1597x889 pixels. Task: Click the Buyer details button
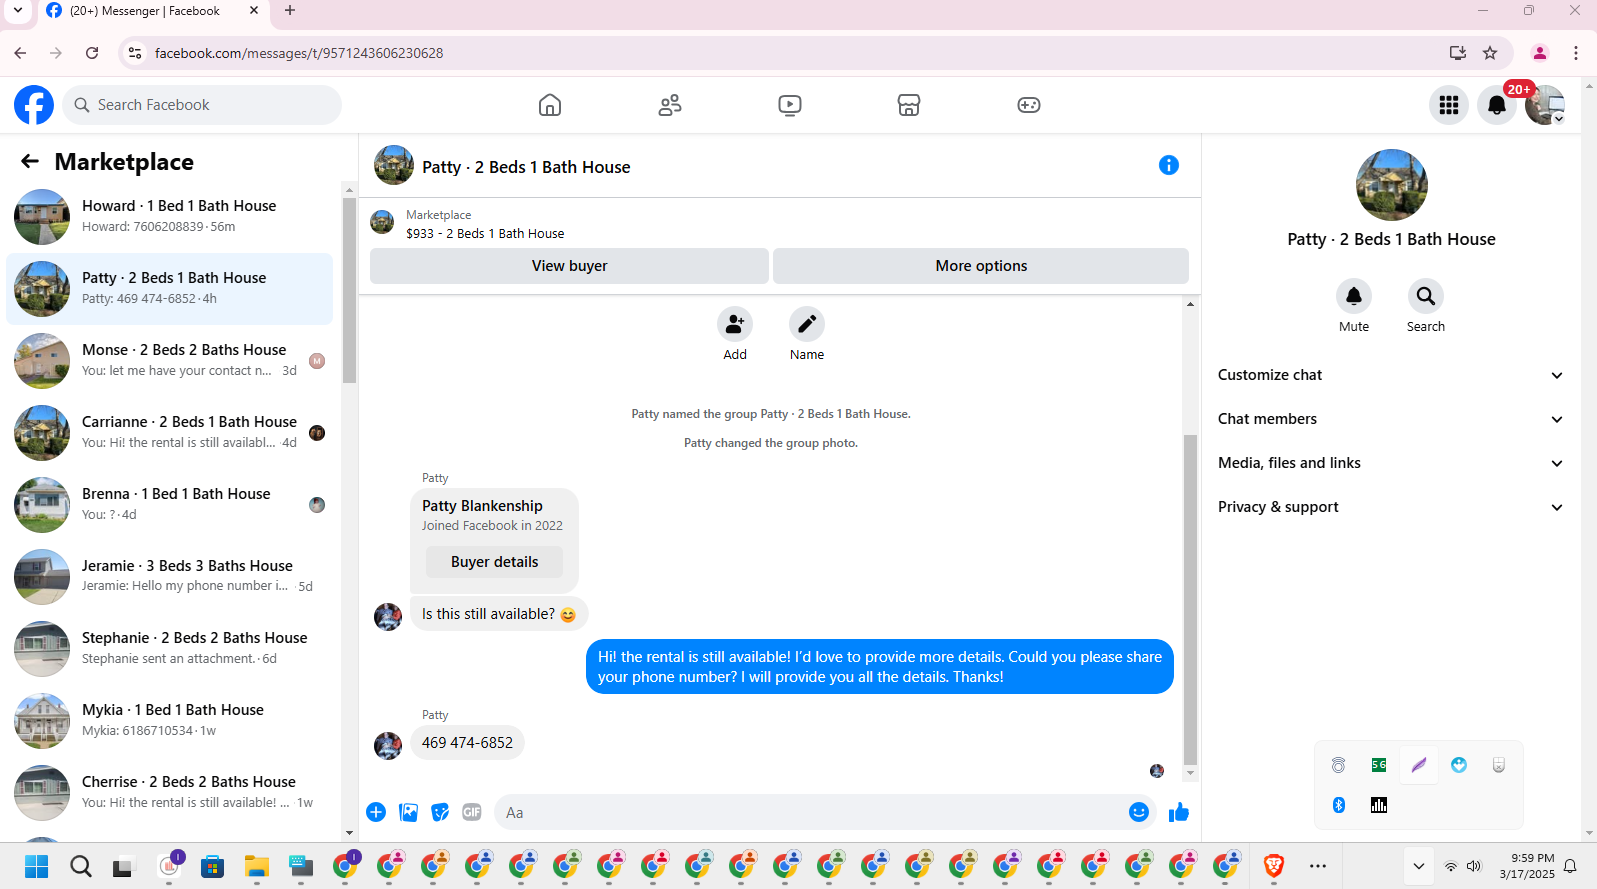pos(494,562)
